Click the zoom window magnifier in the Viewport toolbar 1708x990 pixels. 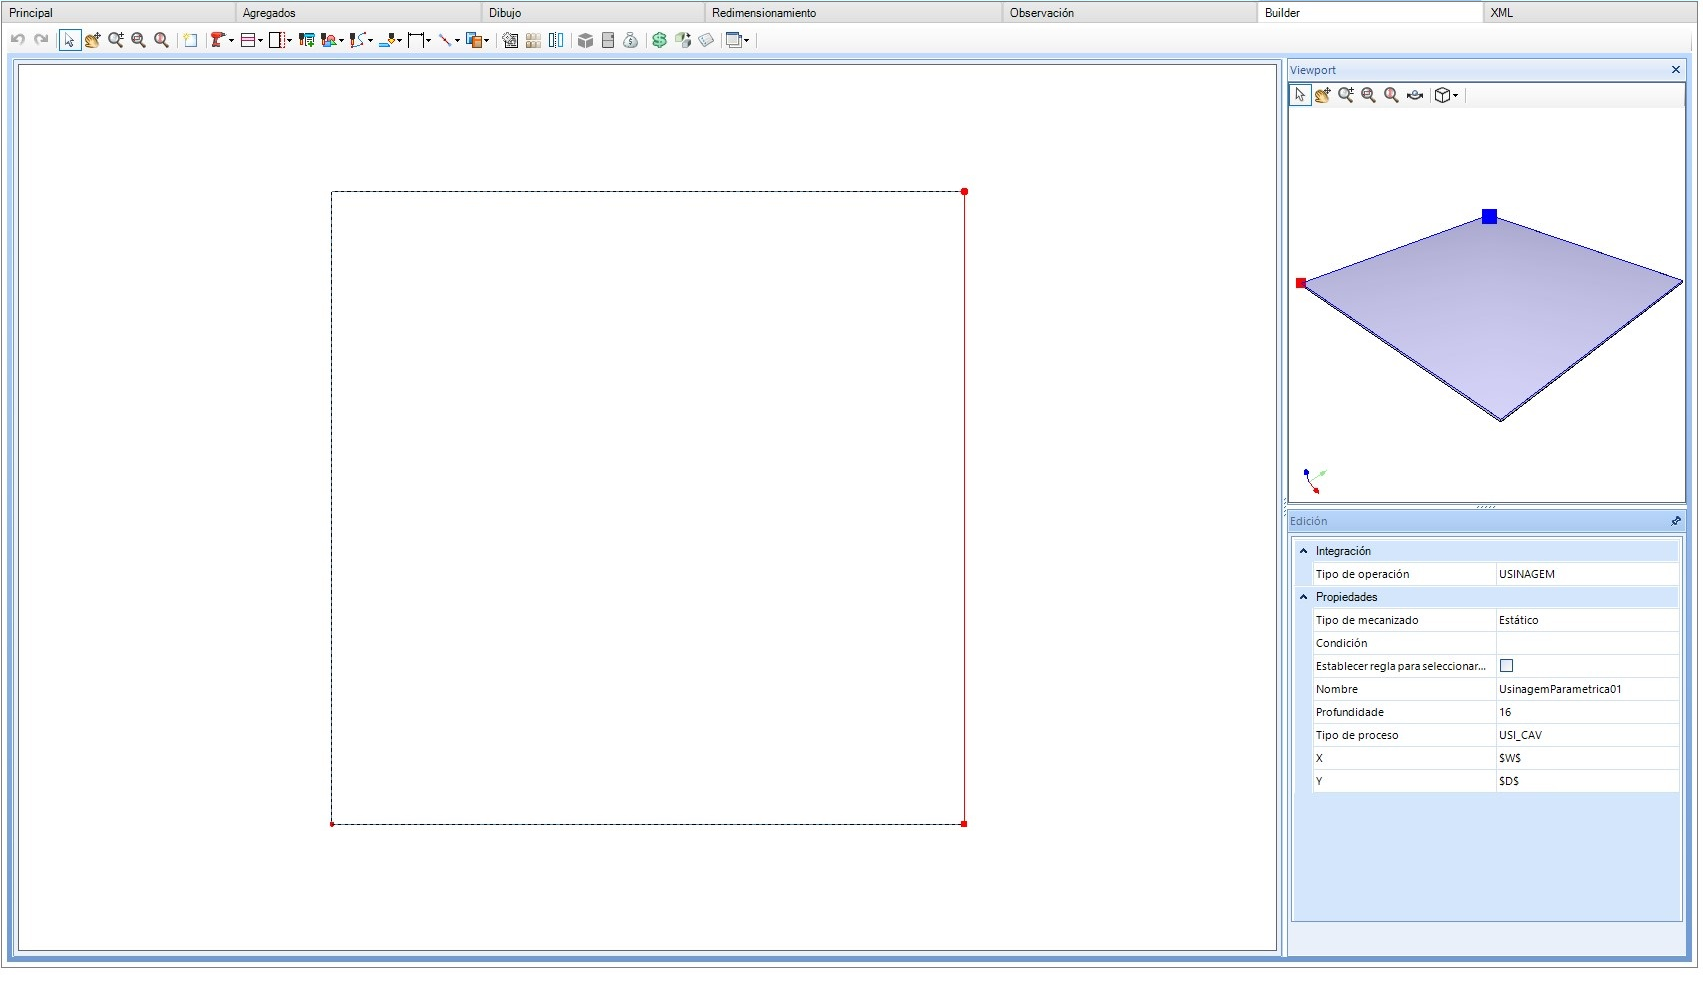pyautogui.click(x=1369, y=95)
